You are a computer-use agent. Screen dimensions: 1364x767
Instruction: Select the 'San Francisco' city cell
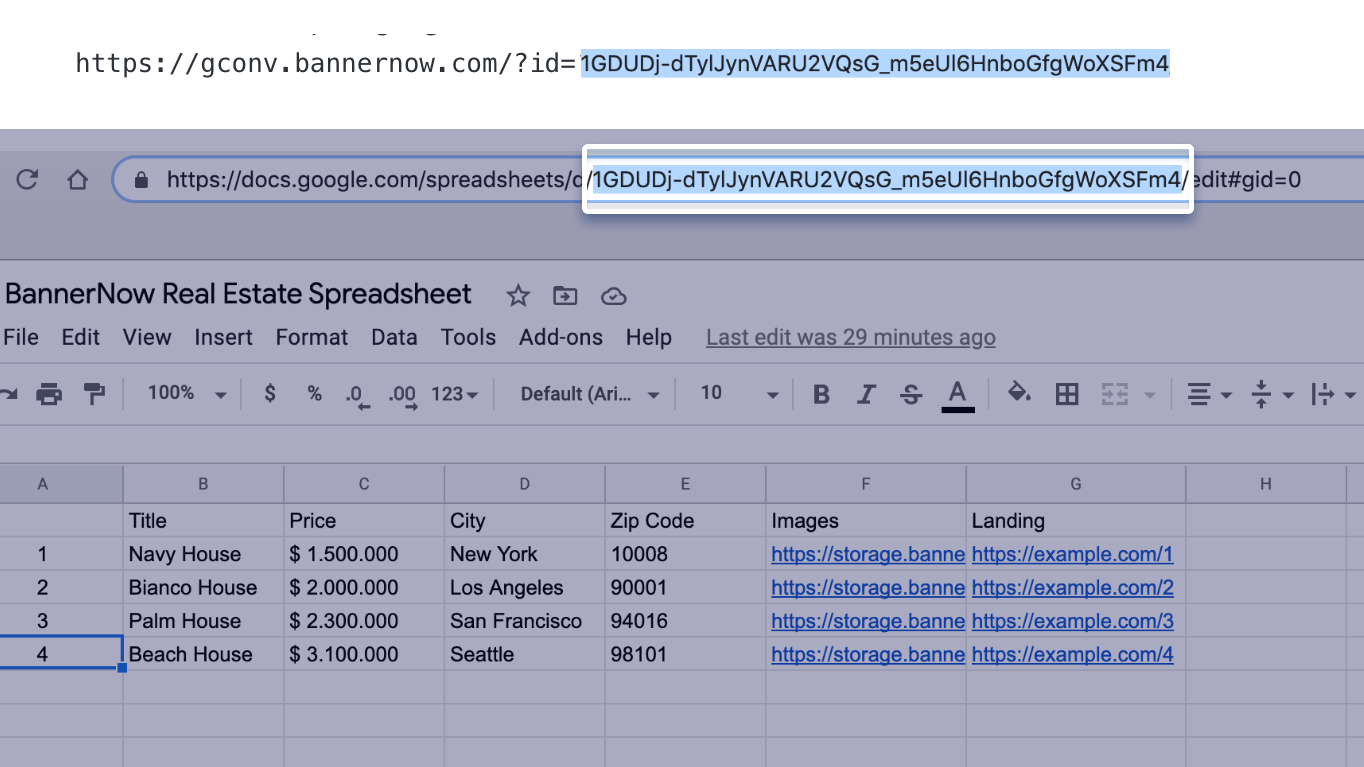(x=525, y=621)
